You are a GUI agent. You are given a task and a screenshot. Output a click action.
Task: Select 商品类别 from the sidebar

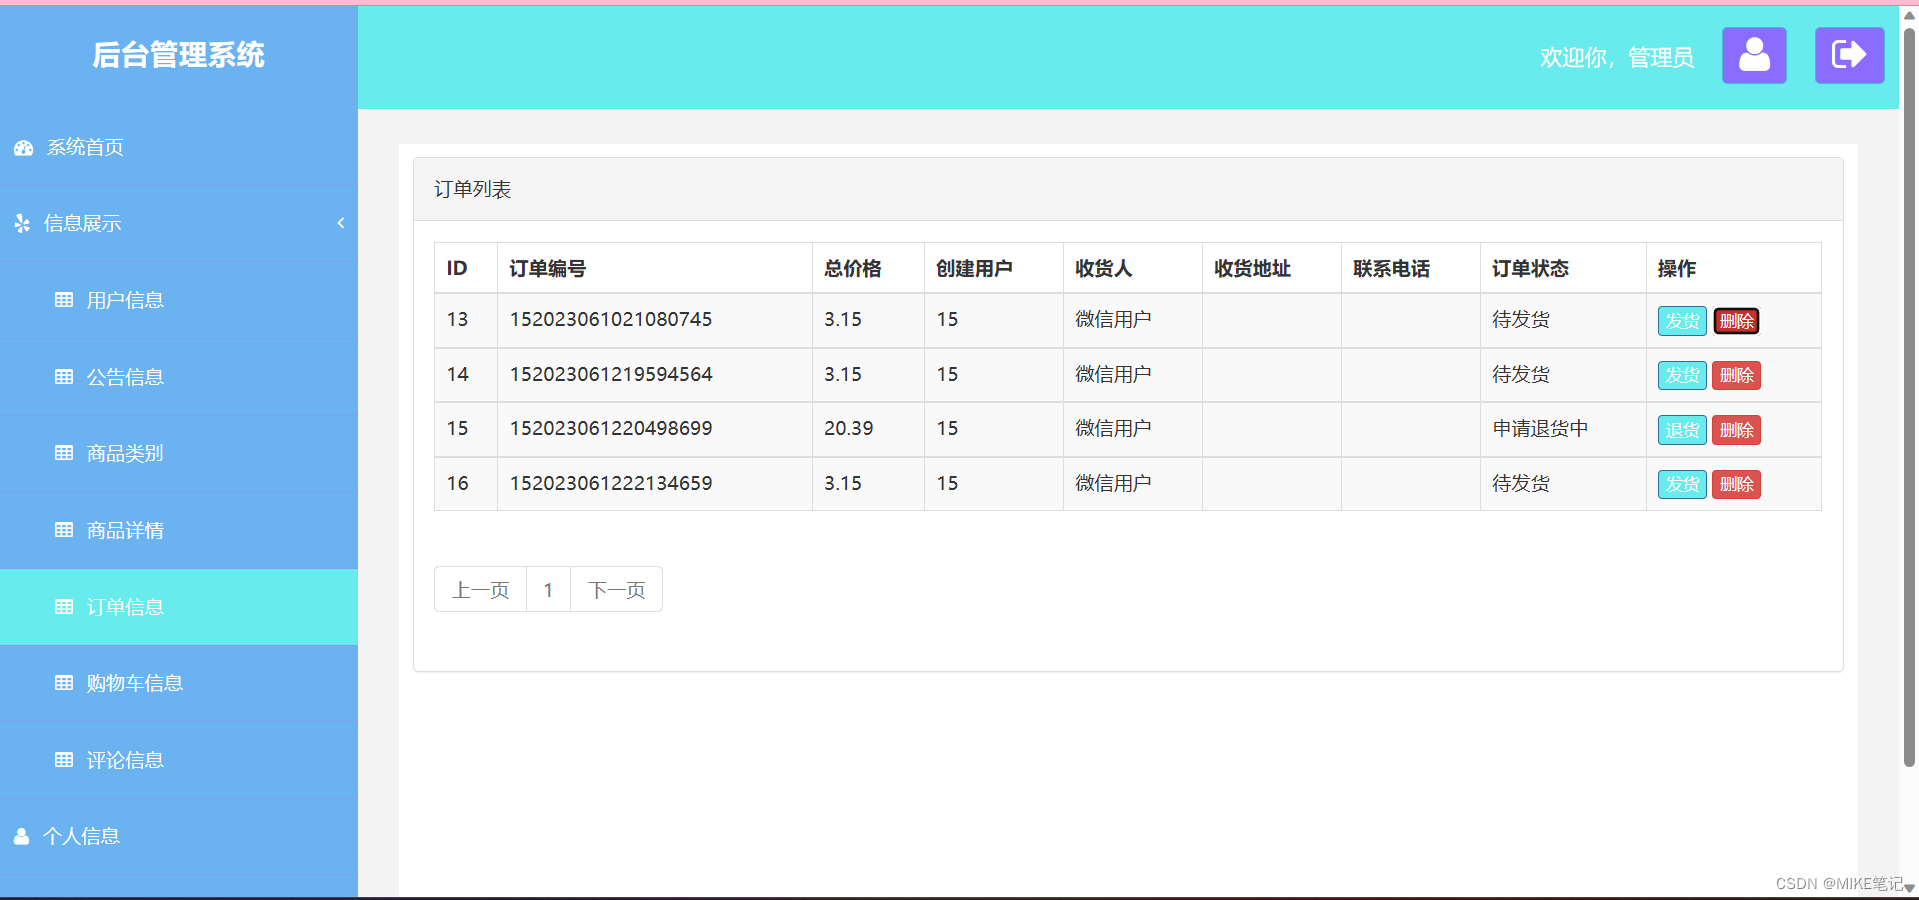click(179, 453)
